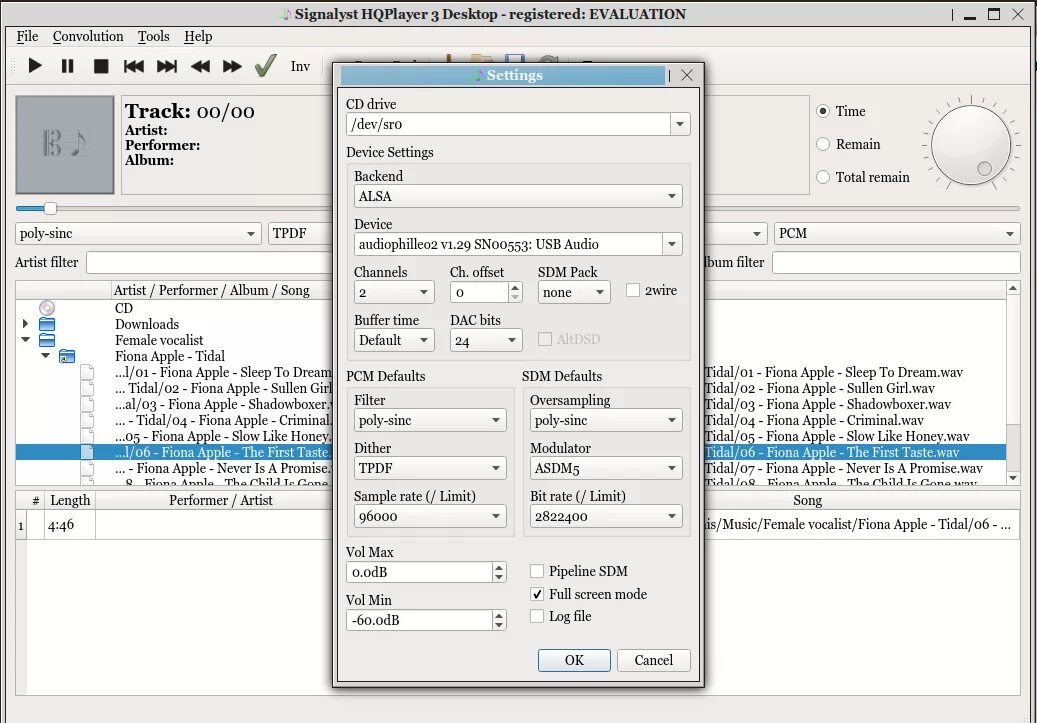1037x723 pixels.
Task: Open the Buffer time dropdown
Action: pyautogui.click(x=394, y=341)
